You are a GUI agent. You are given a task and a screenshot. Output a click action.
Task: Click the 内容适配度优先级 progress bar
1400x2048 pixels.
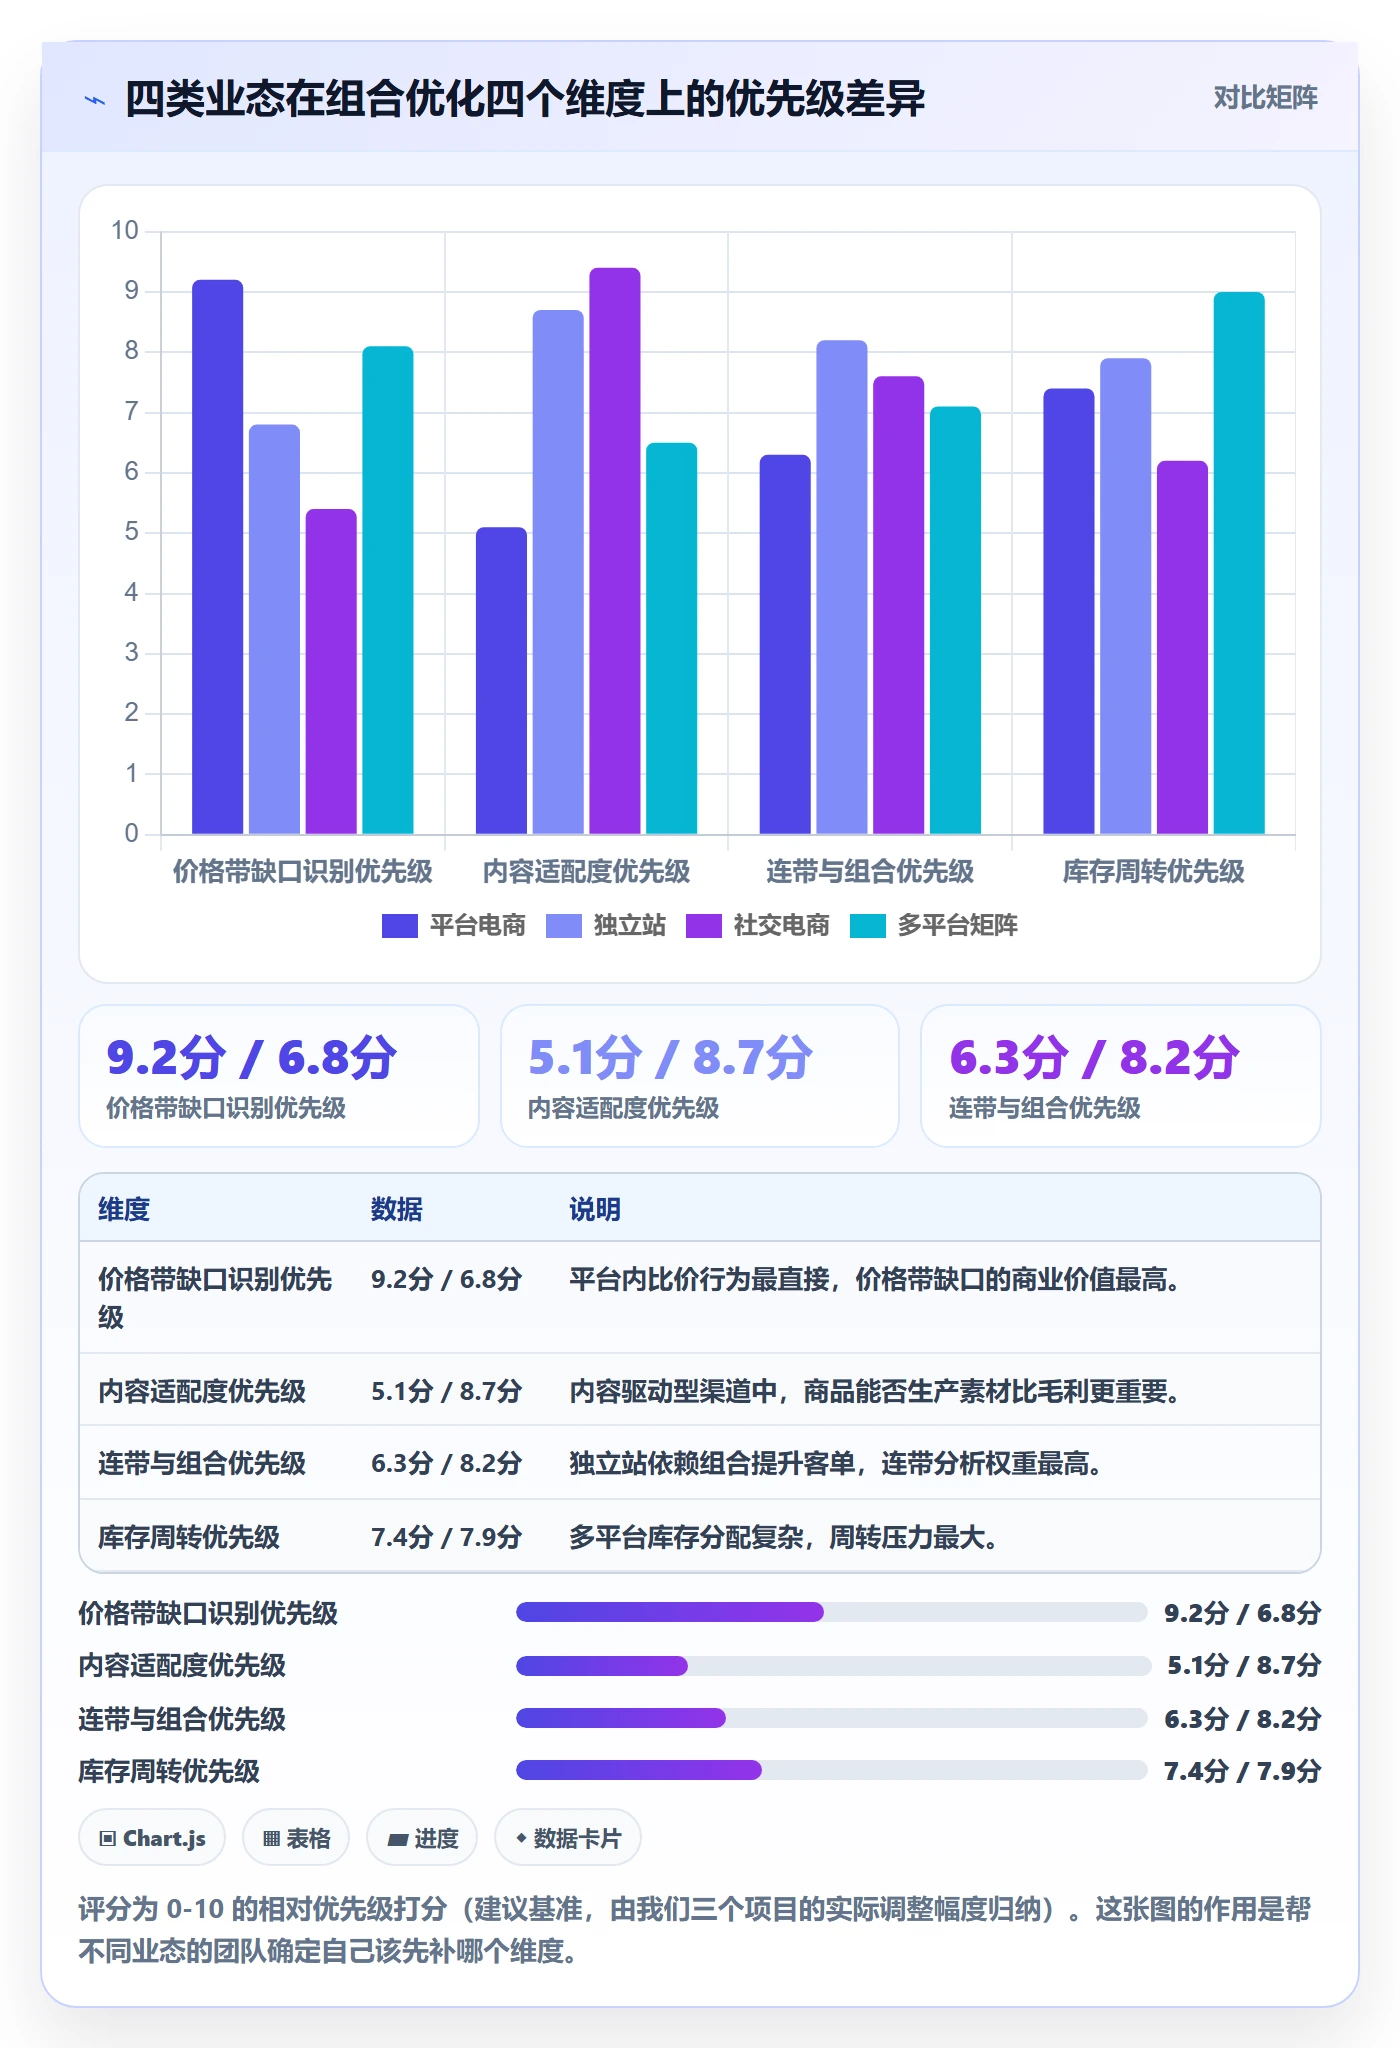pyautogui.click(x=834, y=1665)
